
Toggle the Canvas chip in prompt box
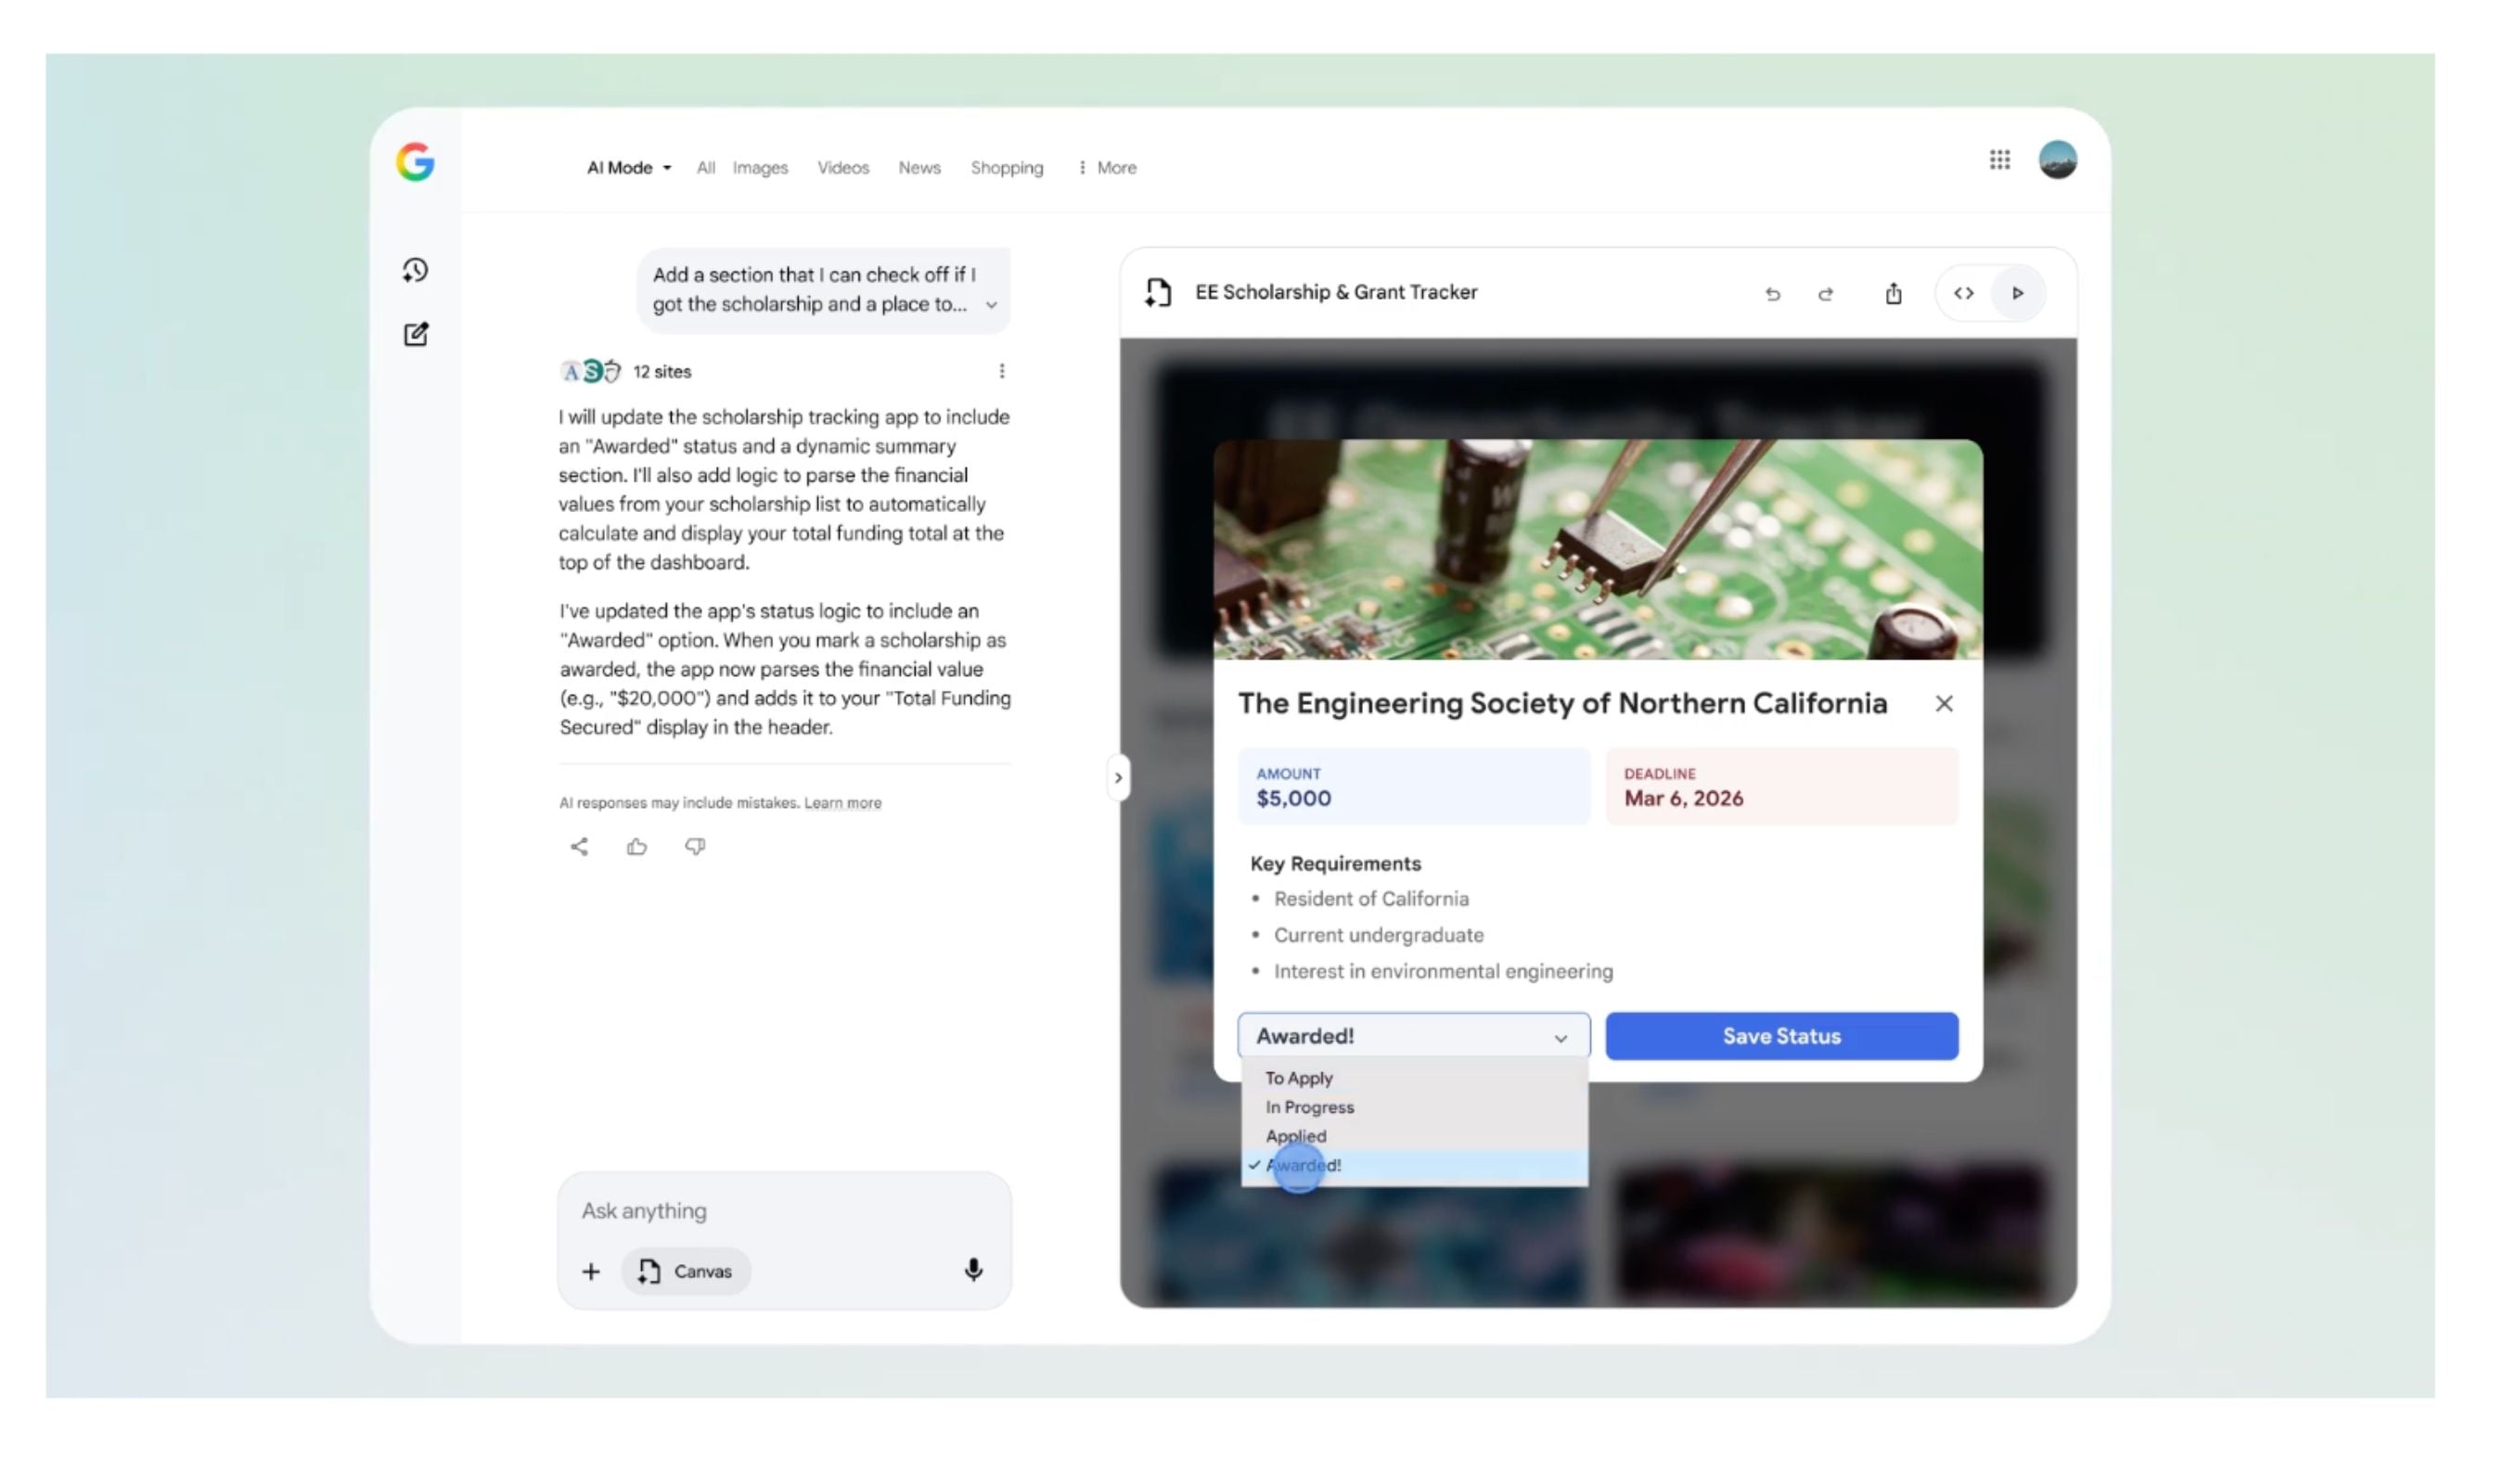(x=685, y=1271)
